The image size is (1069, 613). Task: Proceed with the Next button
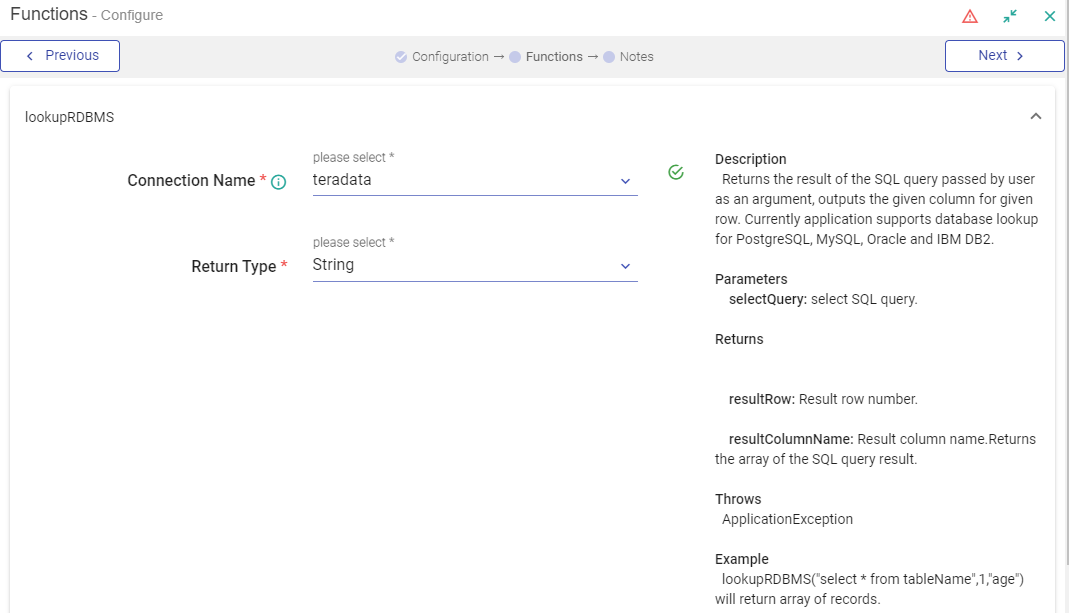tap(1004, 56)
